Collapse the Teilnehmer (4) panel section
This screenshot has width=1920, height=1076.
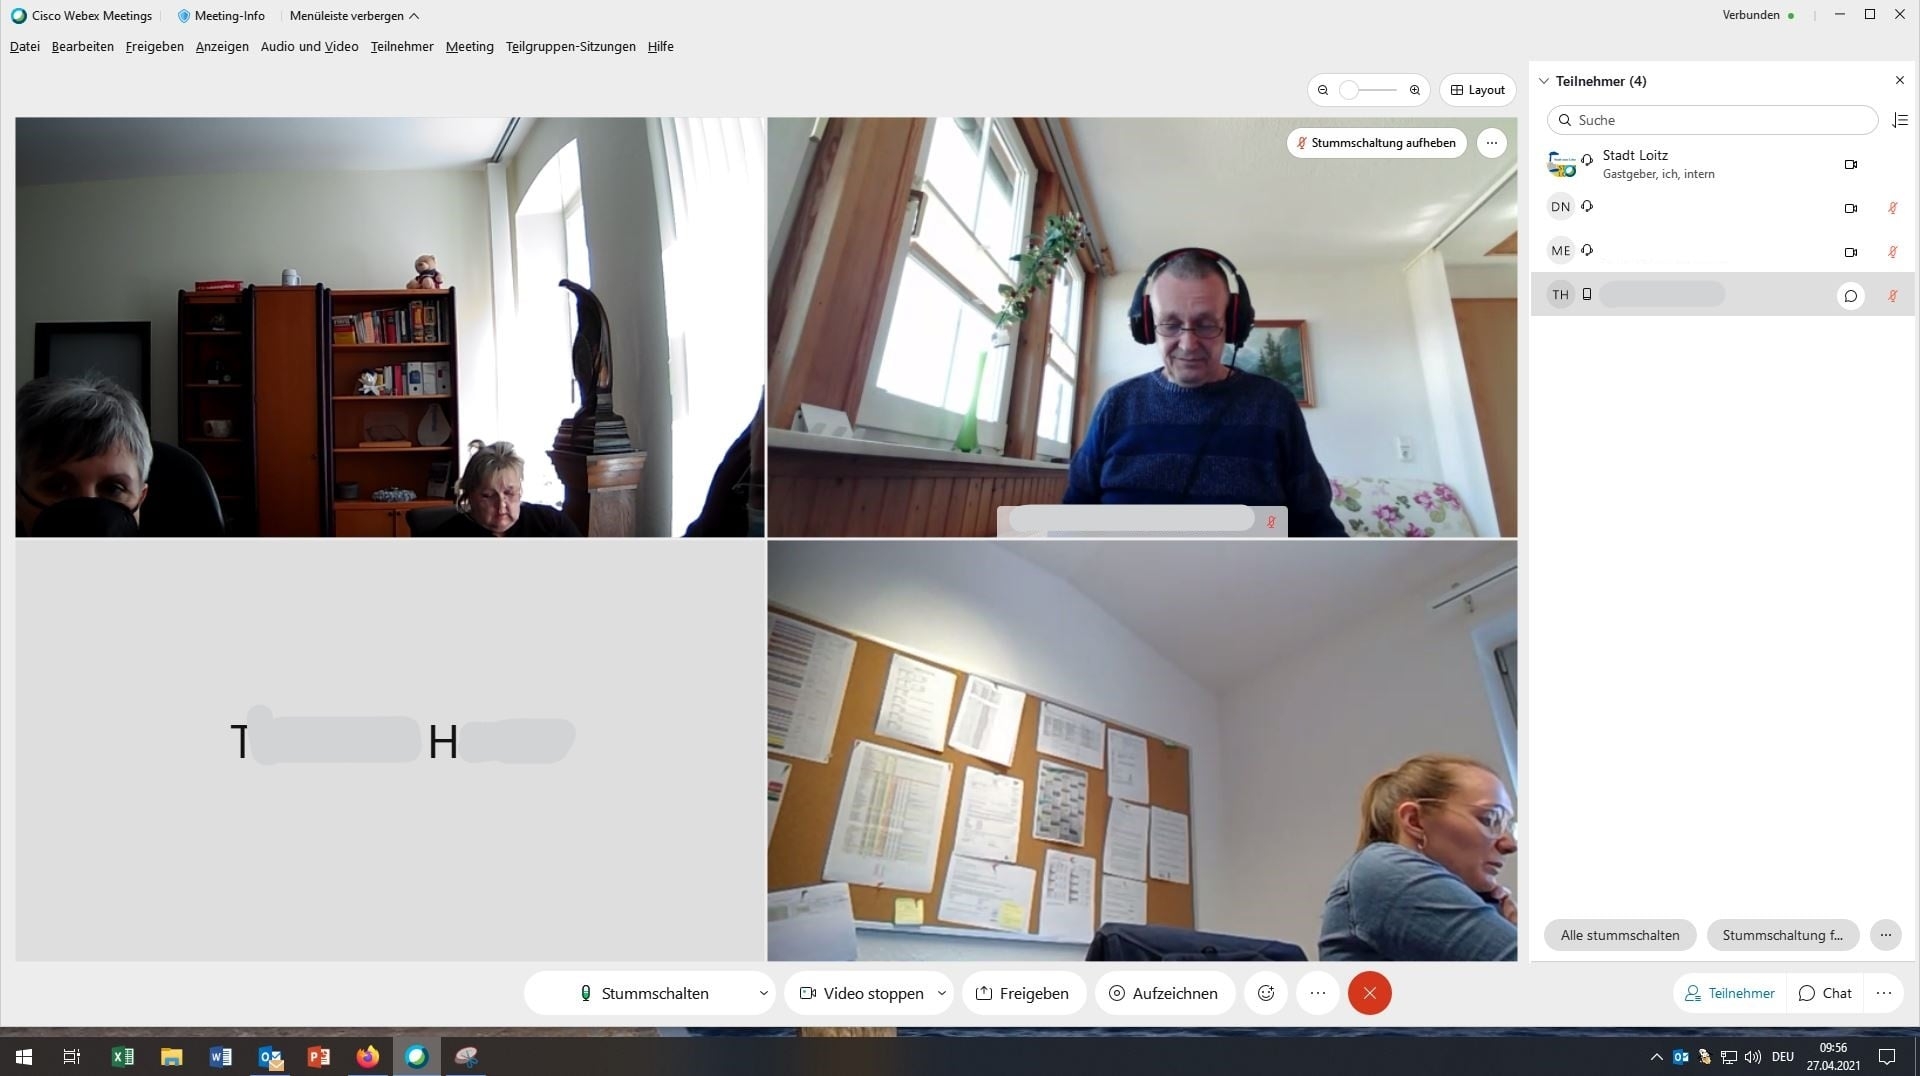[x=1544, y=81]
